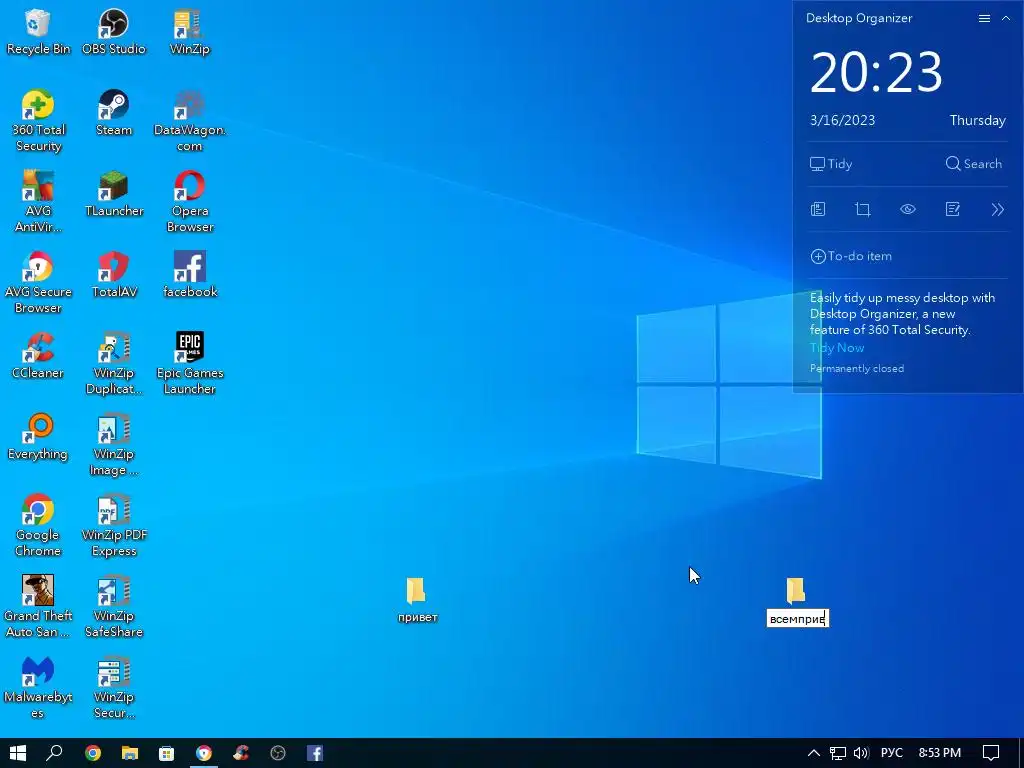Open Microsoft Store from the taskbar
The image size is (1024, 768).
[167, 753]
